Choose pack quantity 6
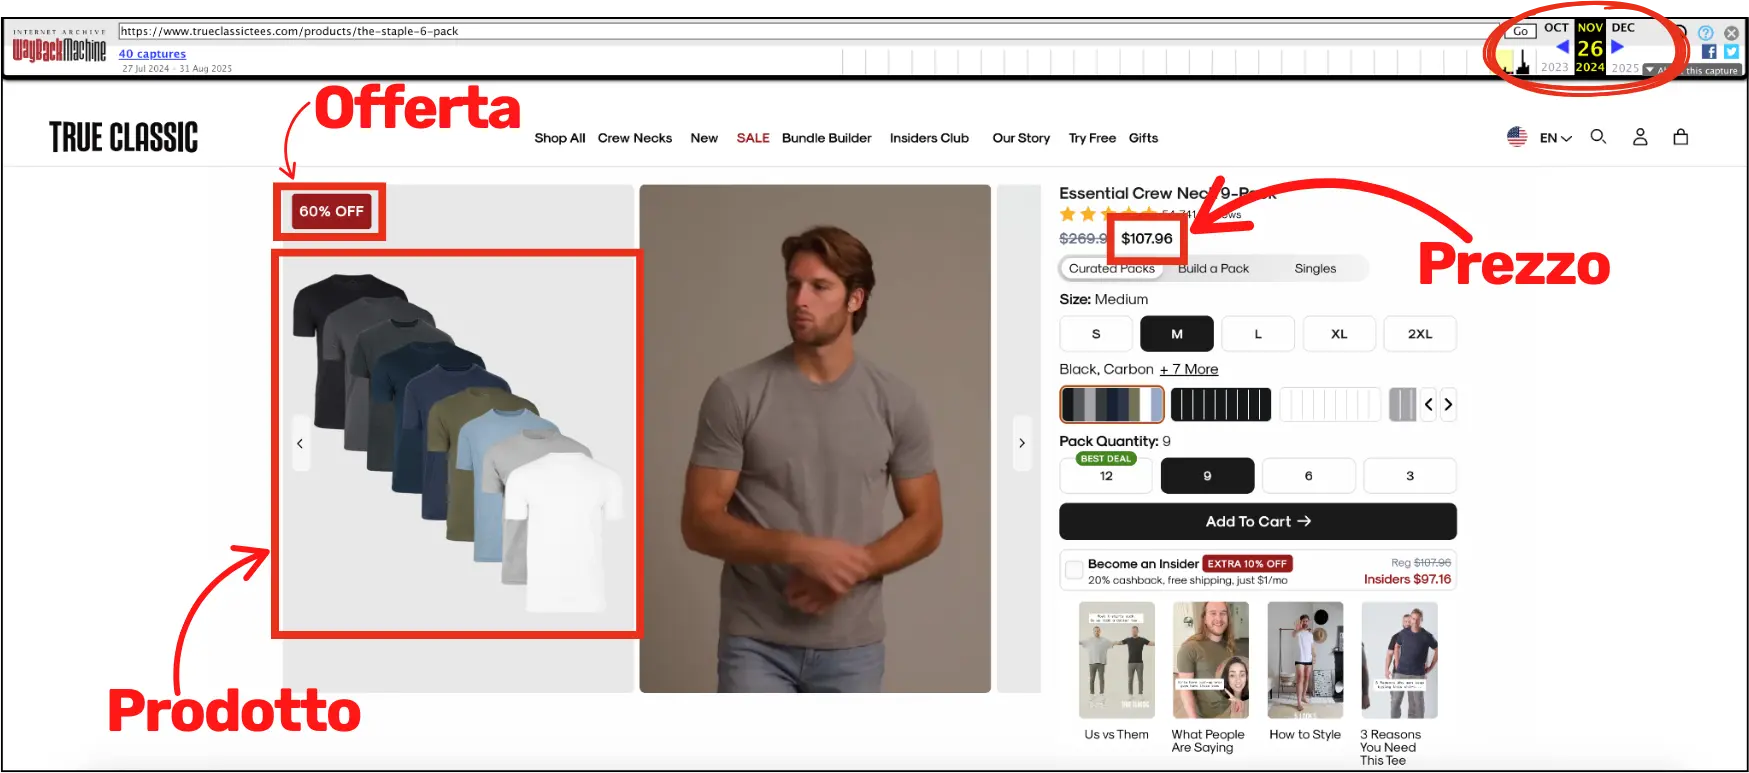 (1308, 476)
